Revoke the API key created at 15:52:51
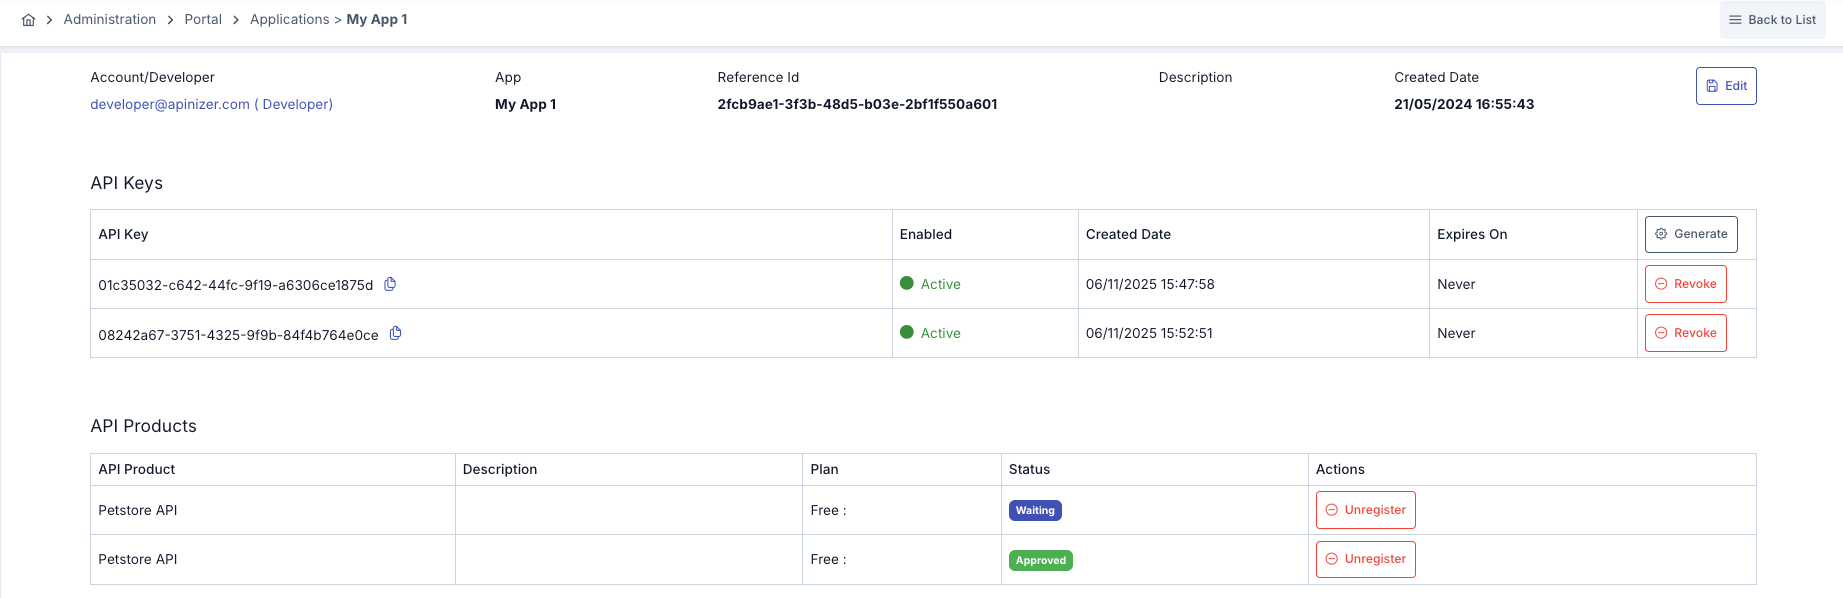The image size is (1843, 598). click(1685, 333)
